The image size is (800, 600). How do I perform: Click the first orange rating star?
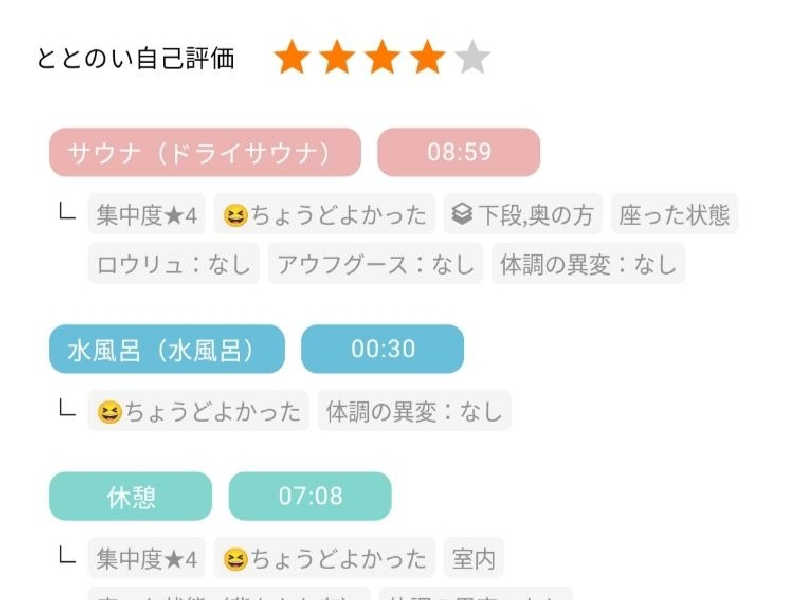pyautogui.click(x=292, y=57)
